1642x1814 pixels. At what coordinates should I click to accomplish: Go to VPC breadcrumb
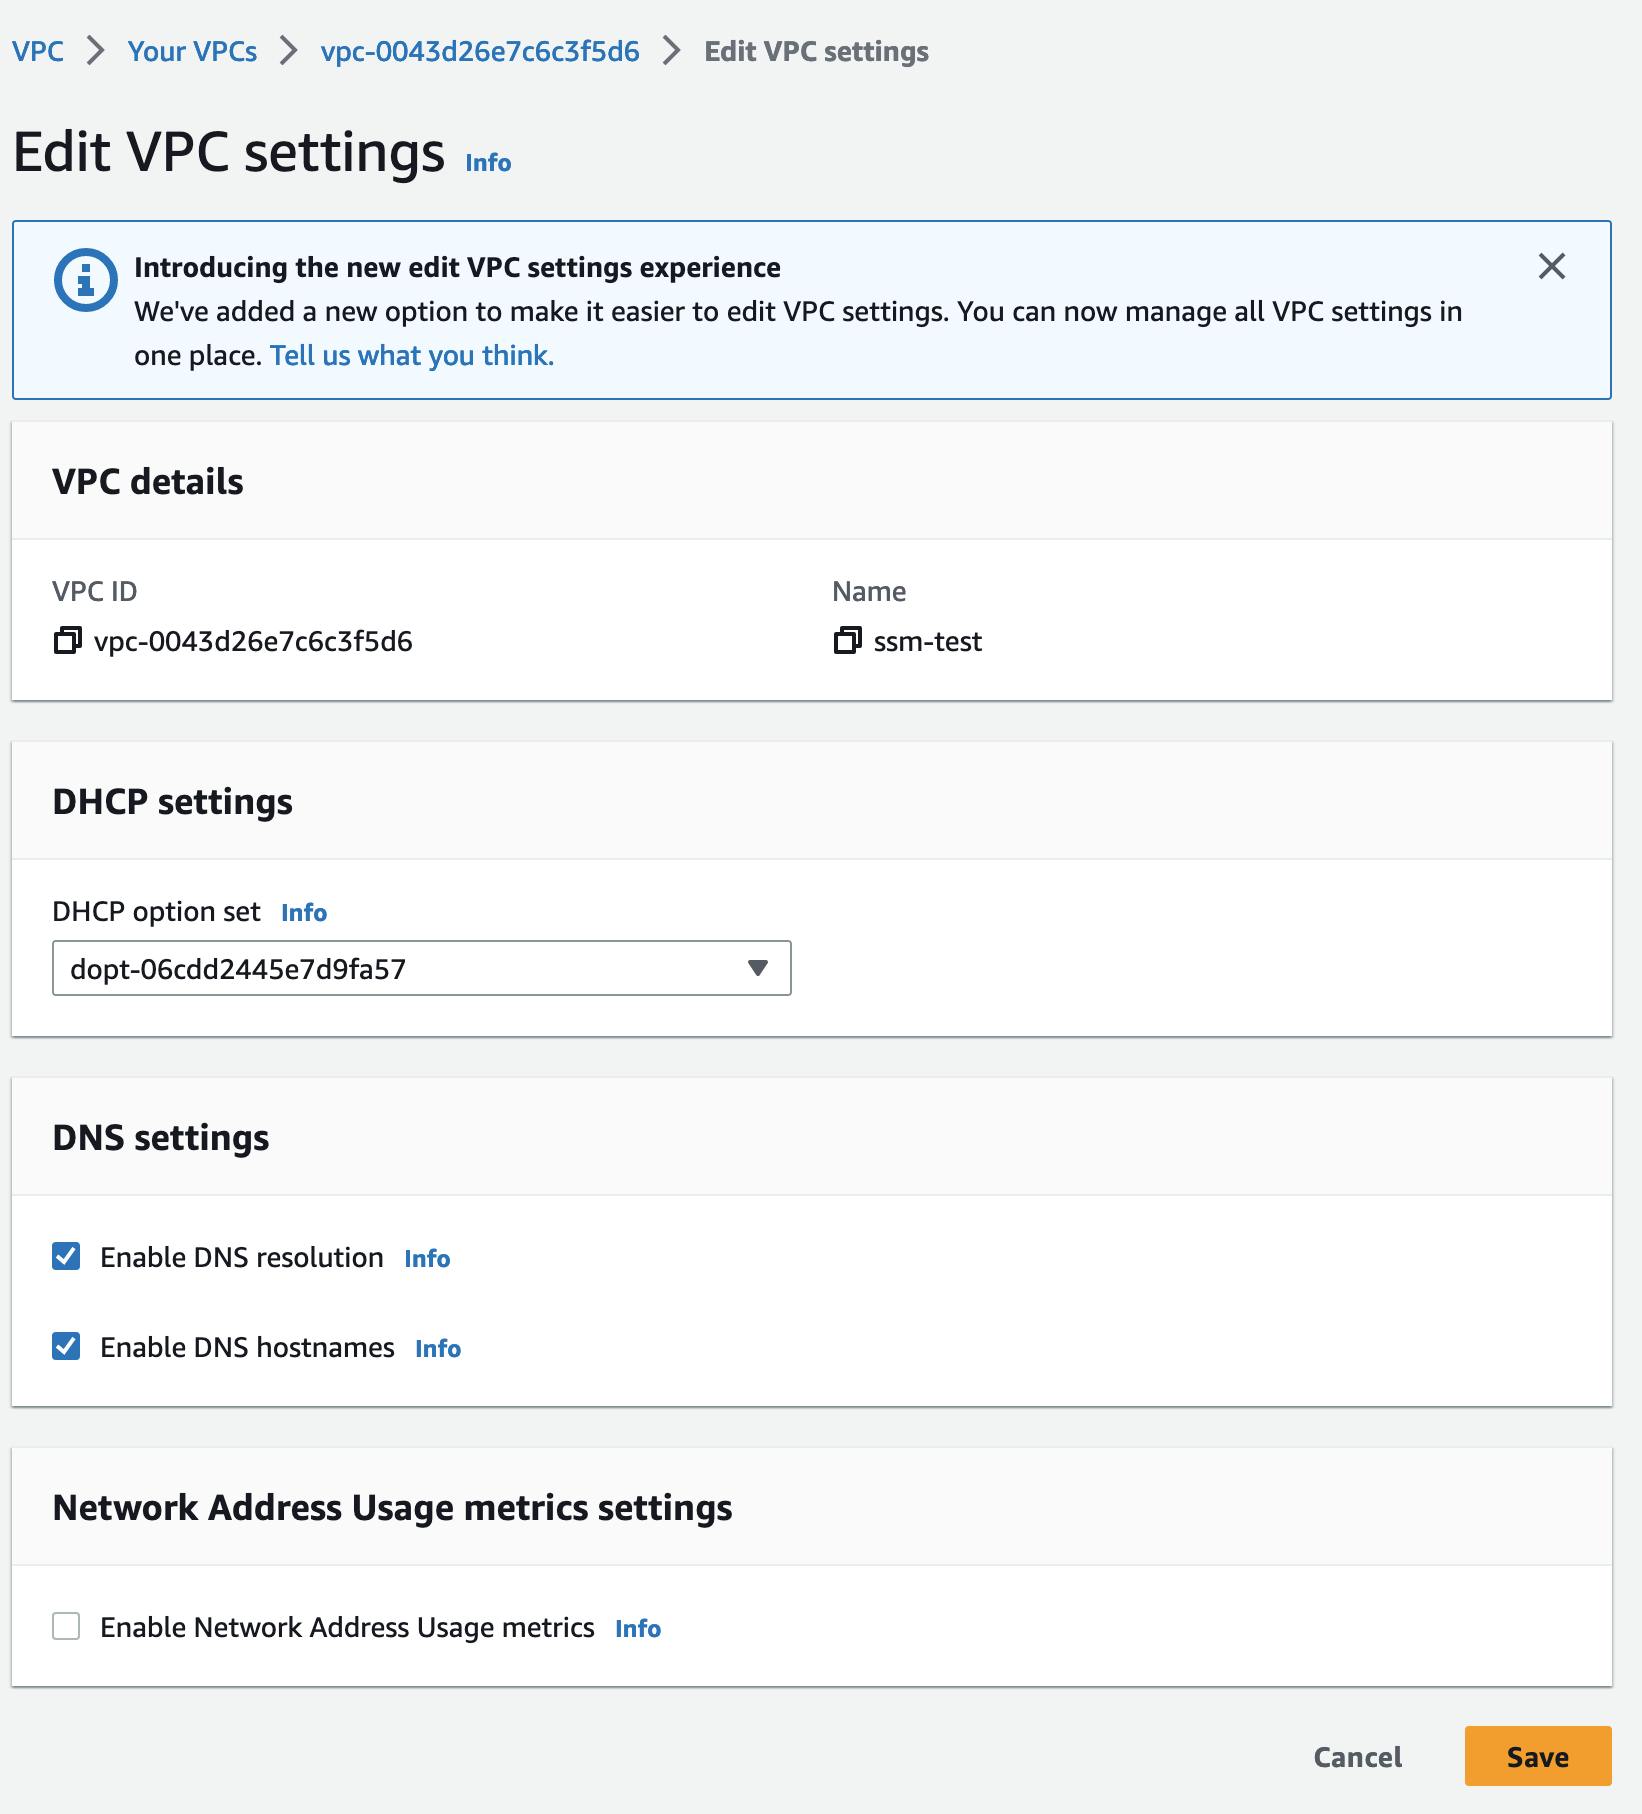tap(38, 52)
